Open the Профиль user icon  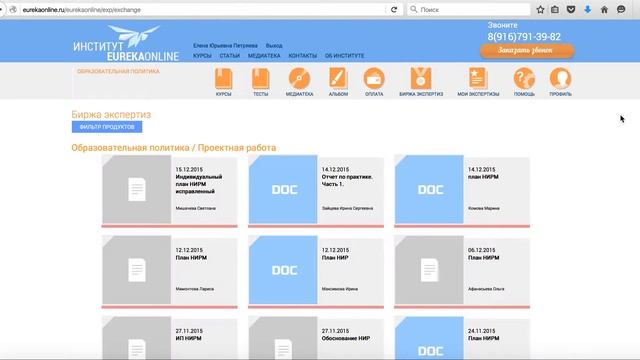(x=560, y=78)
